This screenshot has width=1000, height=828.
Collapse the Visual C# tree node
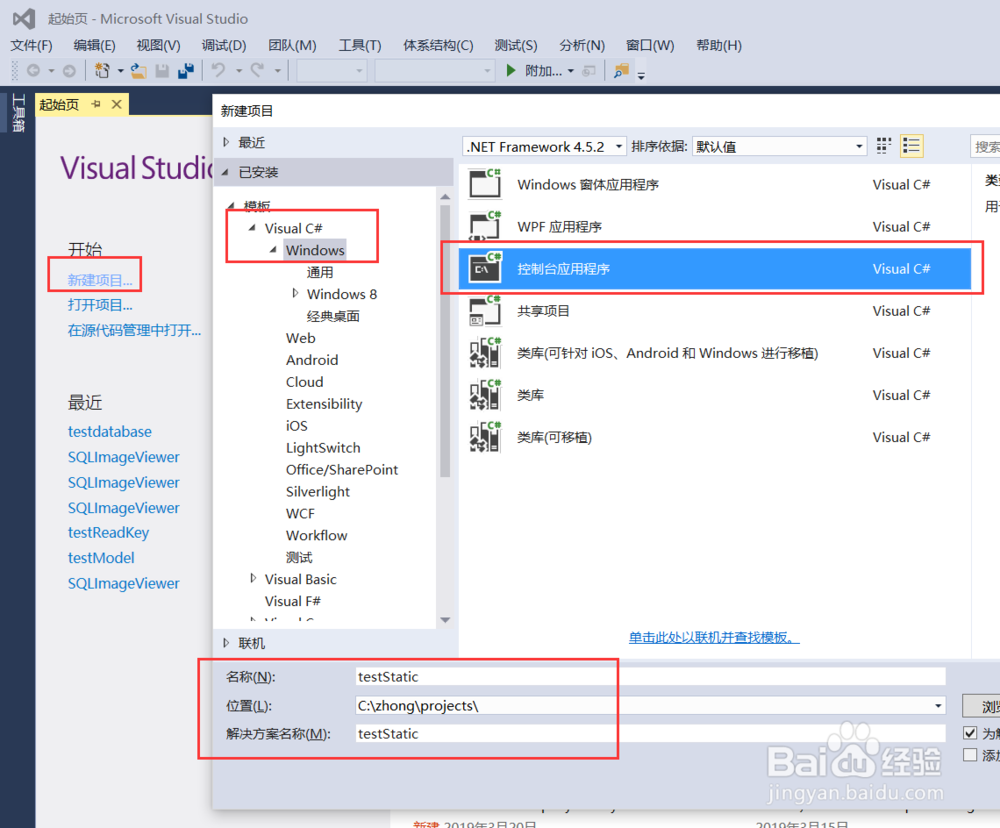coord(252,228)
